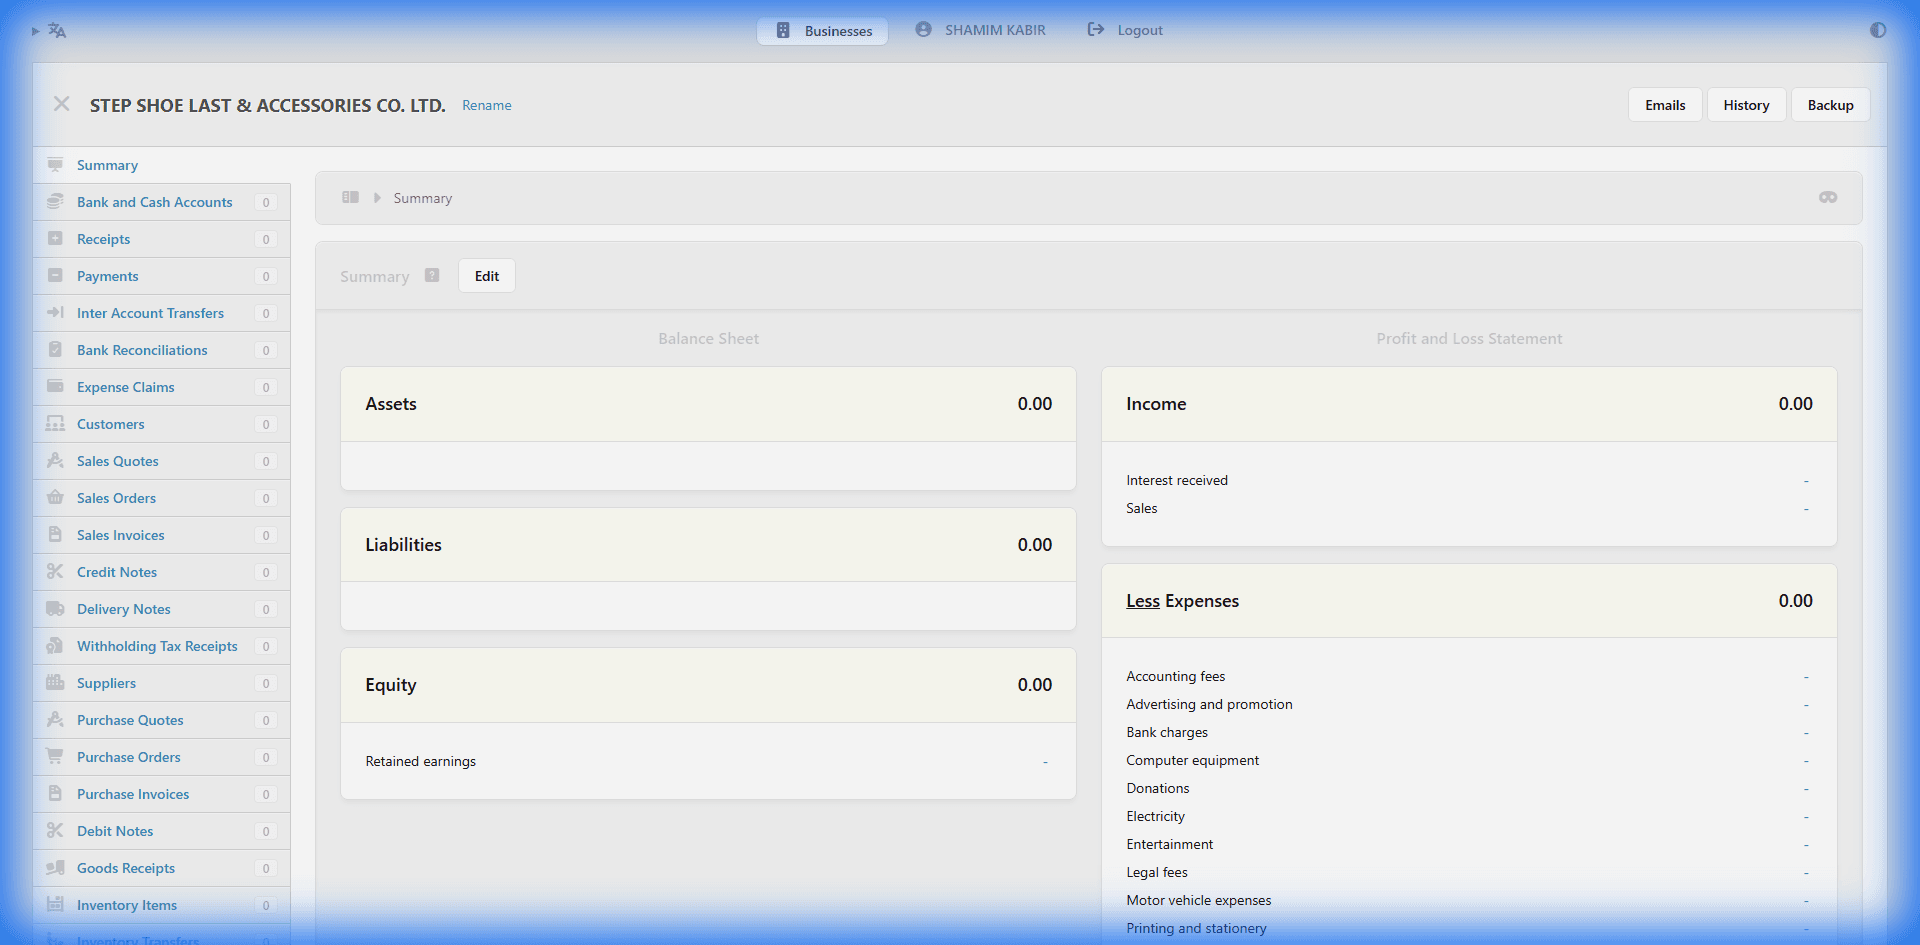Expand the breadcrumb chevron next to Summary

(377, 197)
